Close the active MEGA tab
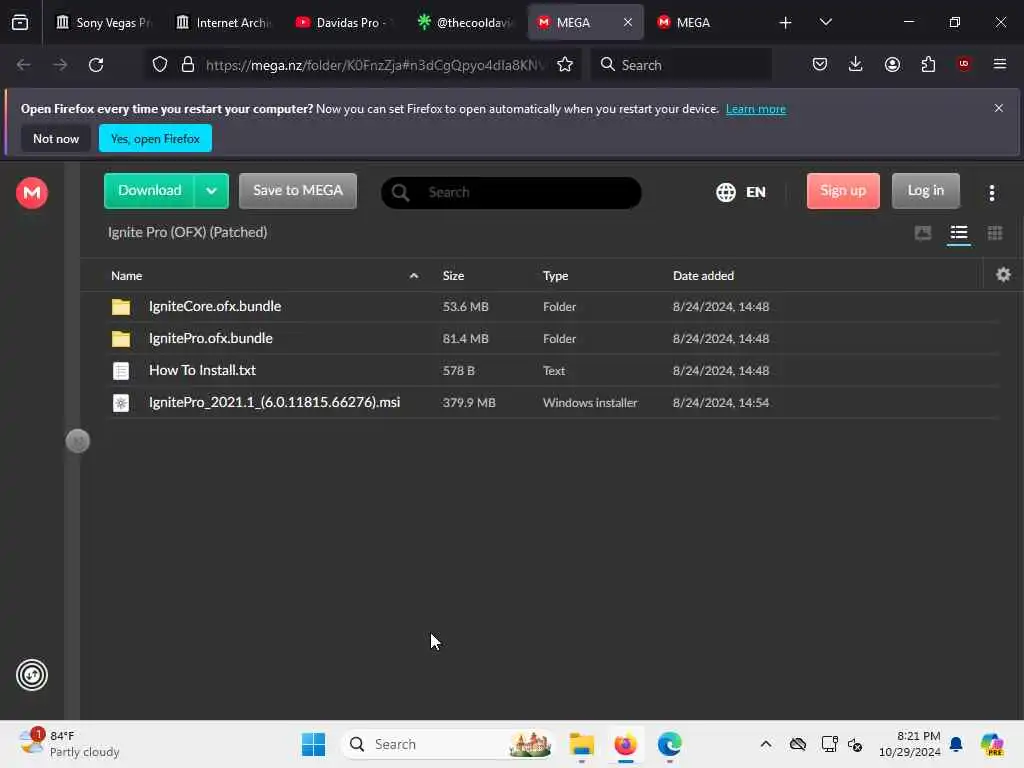This screenshot has width=1024, height=768. [628, 22]
